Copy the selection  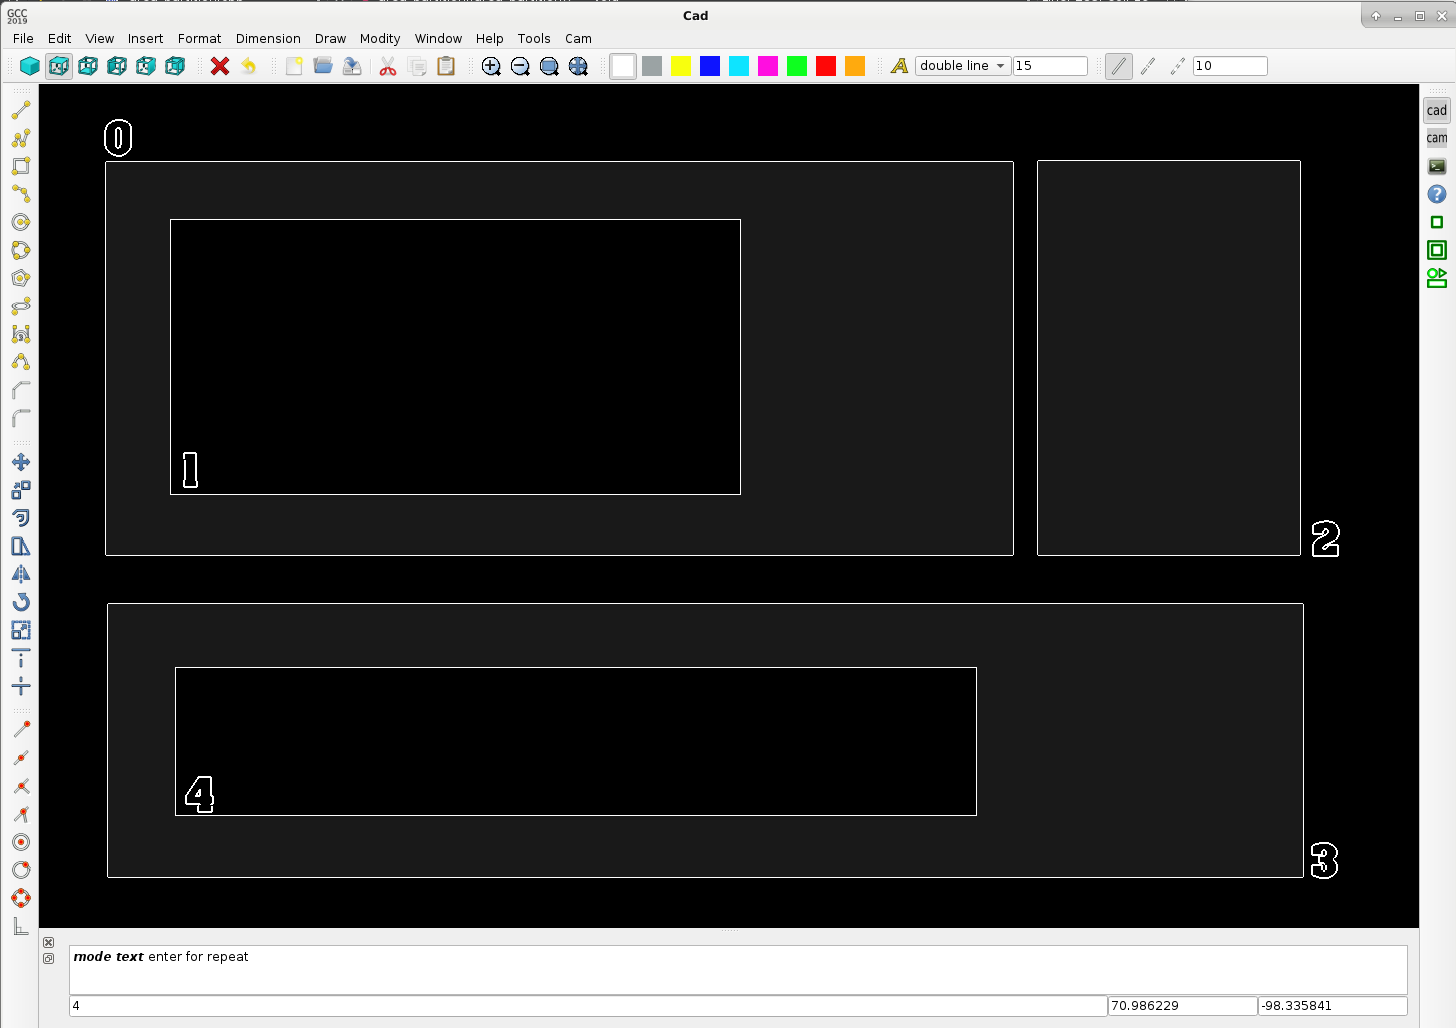pos(417,66)
